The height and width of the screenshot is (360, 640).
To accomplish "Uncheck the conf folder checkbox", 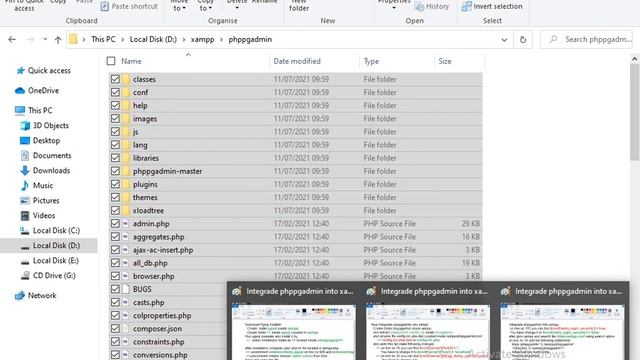I will coord(115,92).
